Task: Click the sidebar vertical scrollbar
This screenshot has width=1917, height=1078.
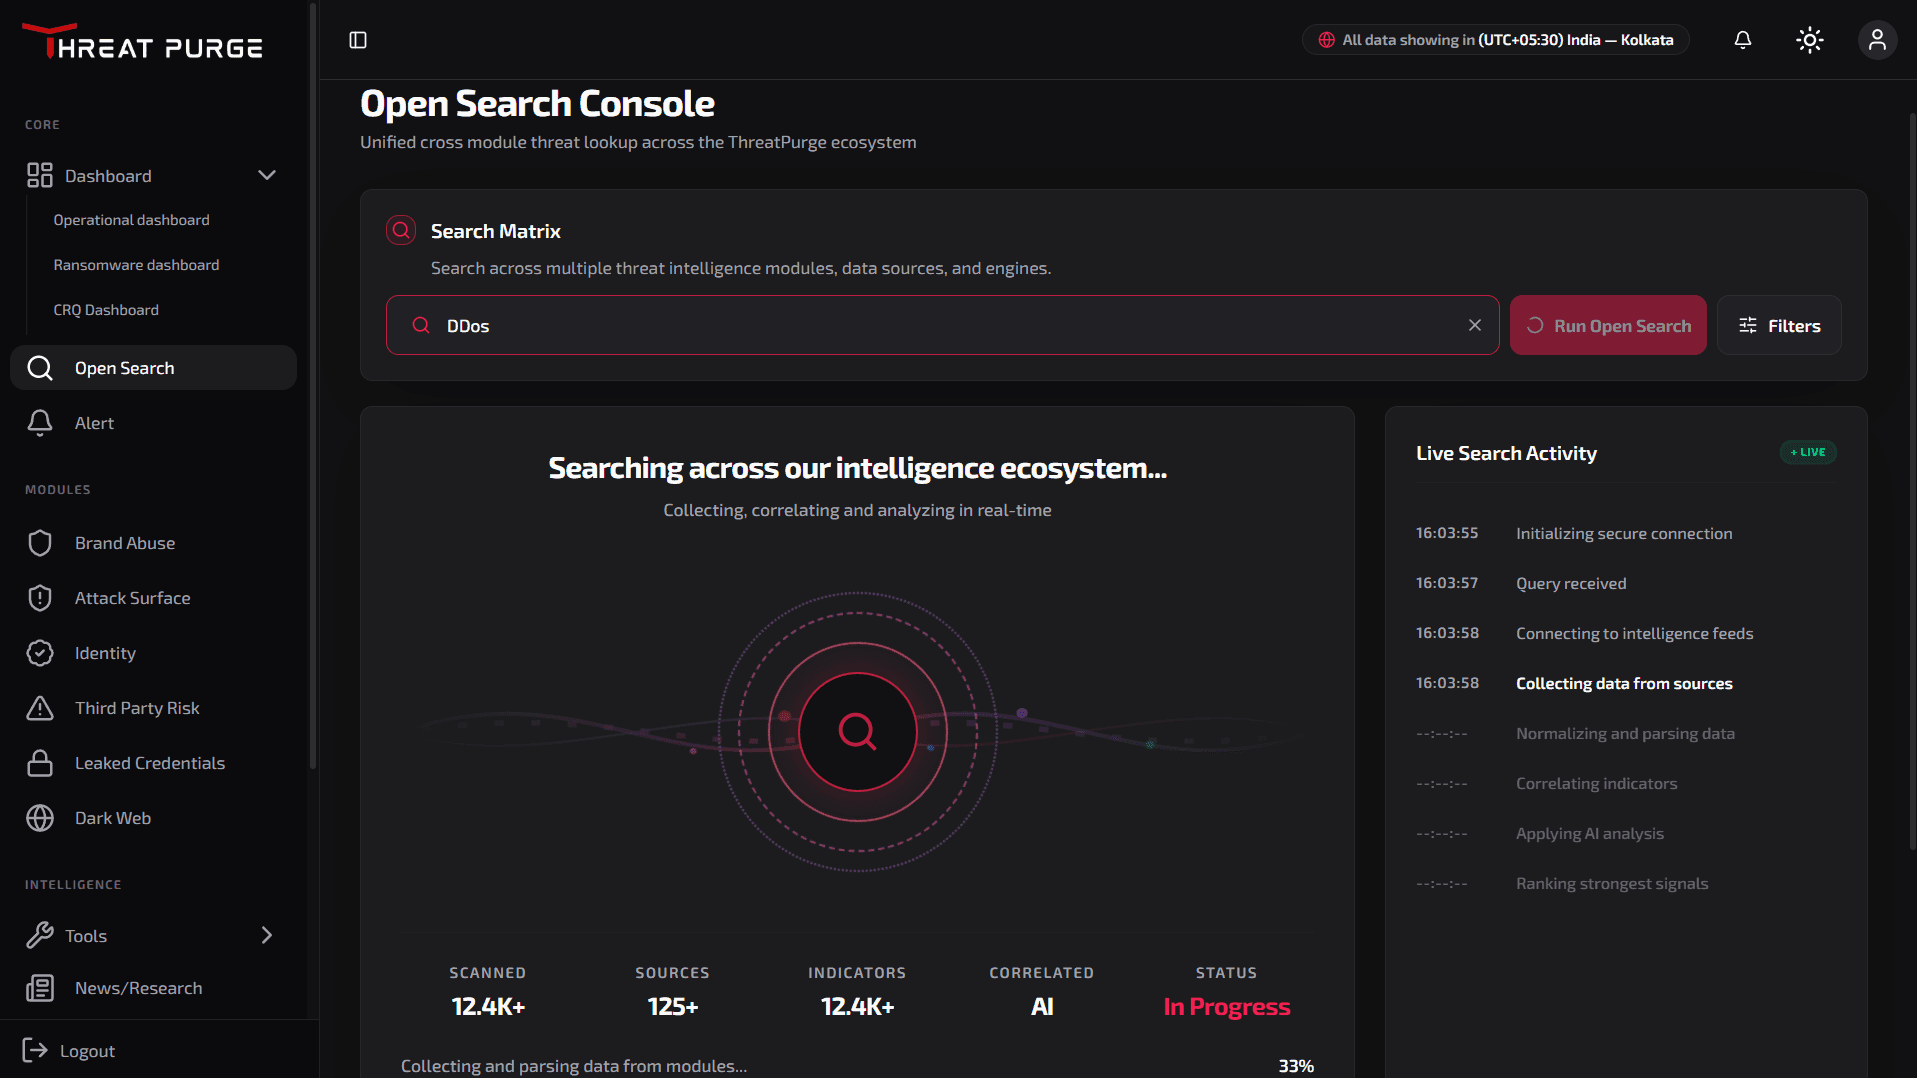Action: (313, 385)
